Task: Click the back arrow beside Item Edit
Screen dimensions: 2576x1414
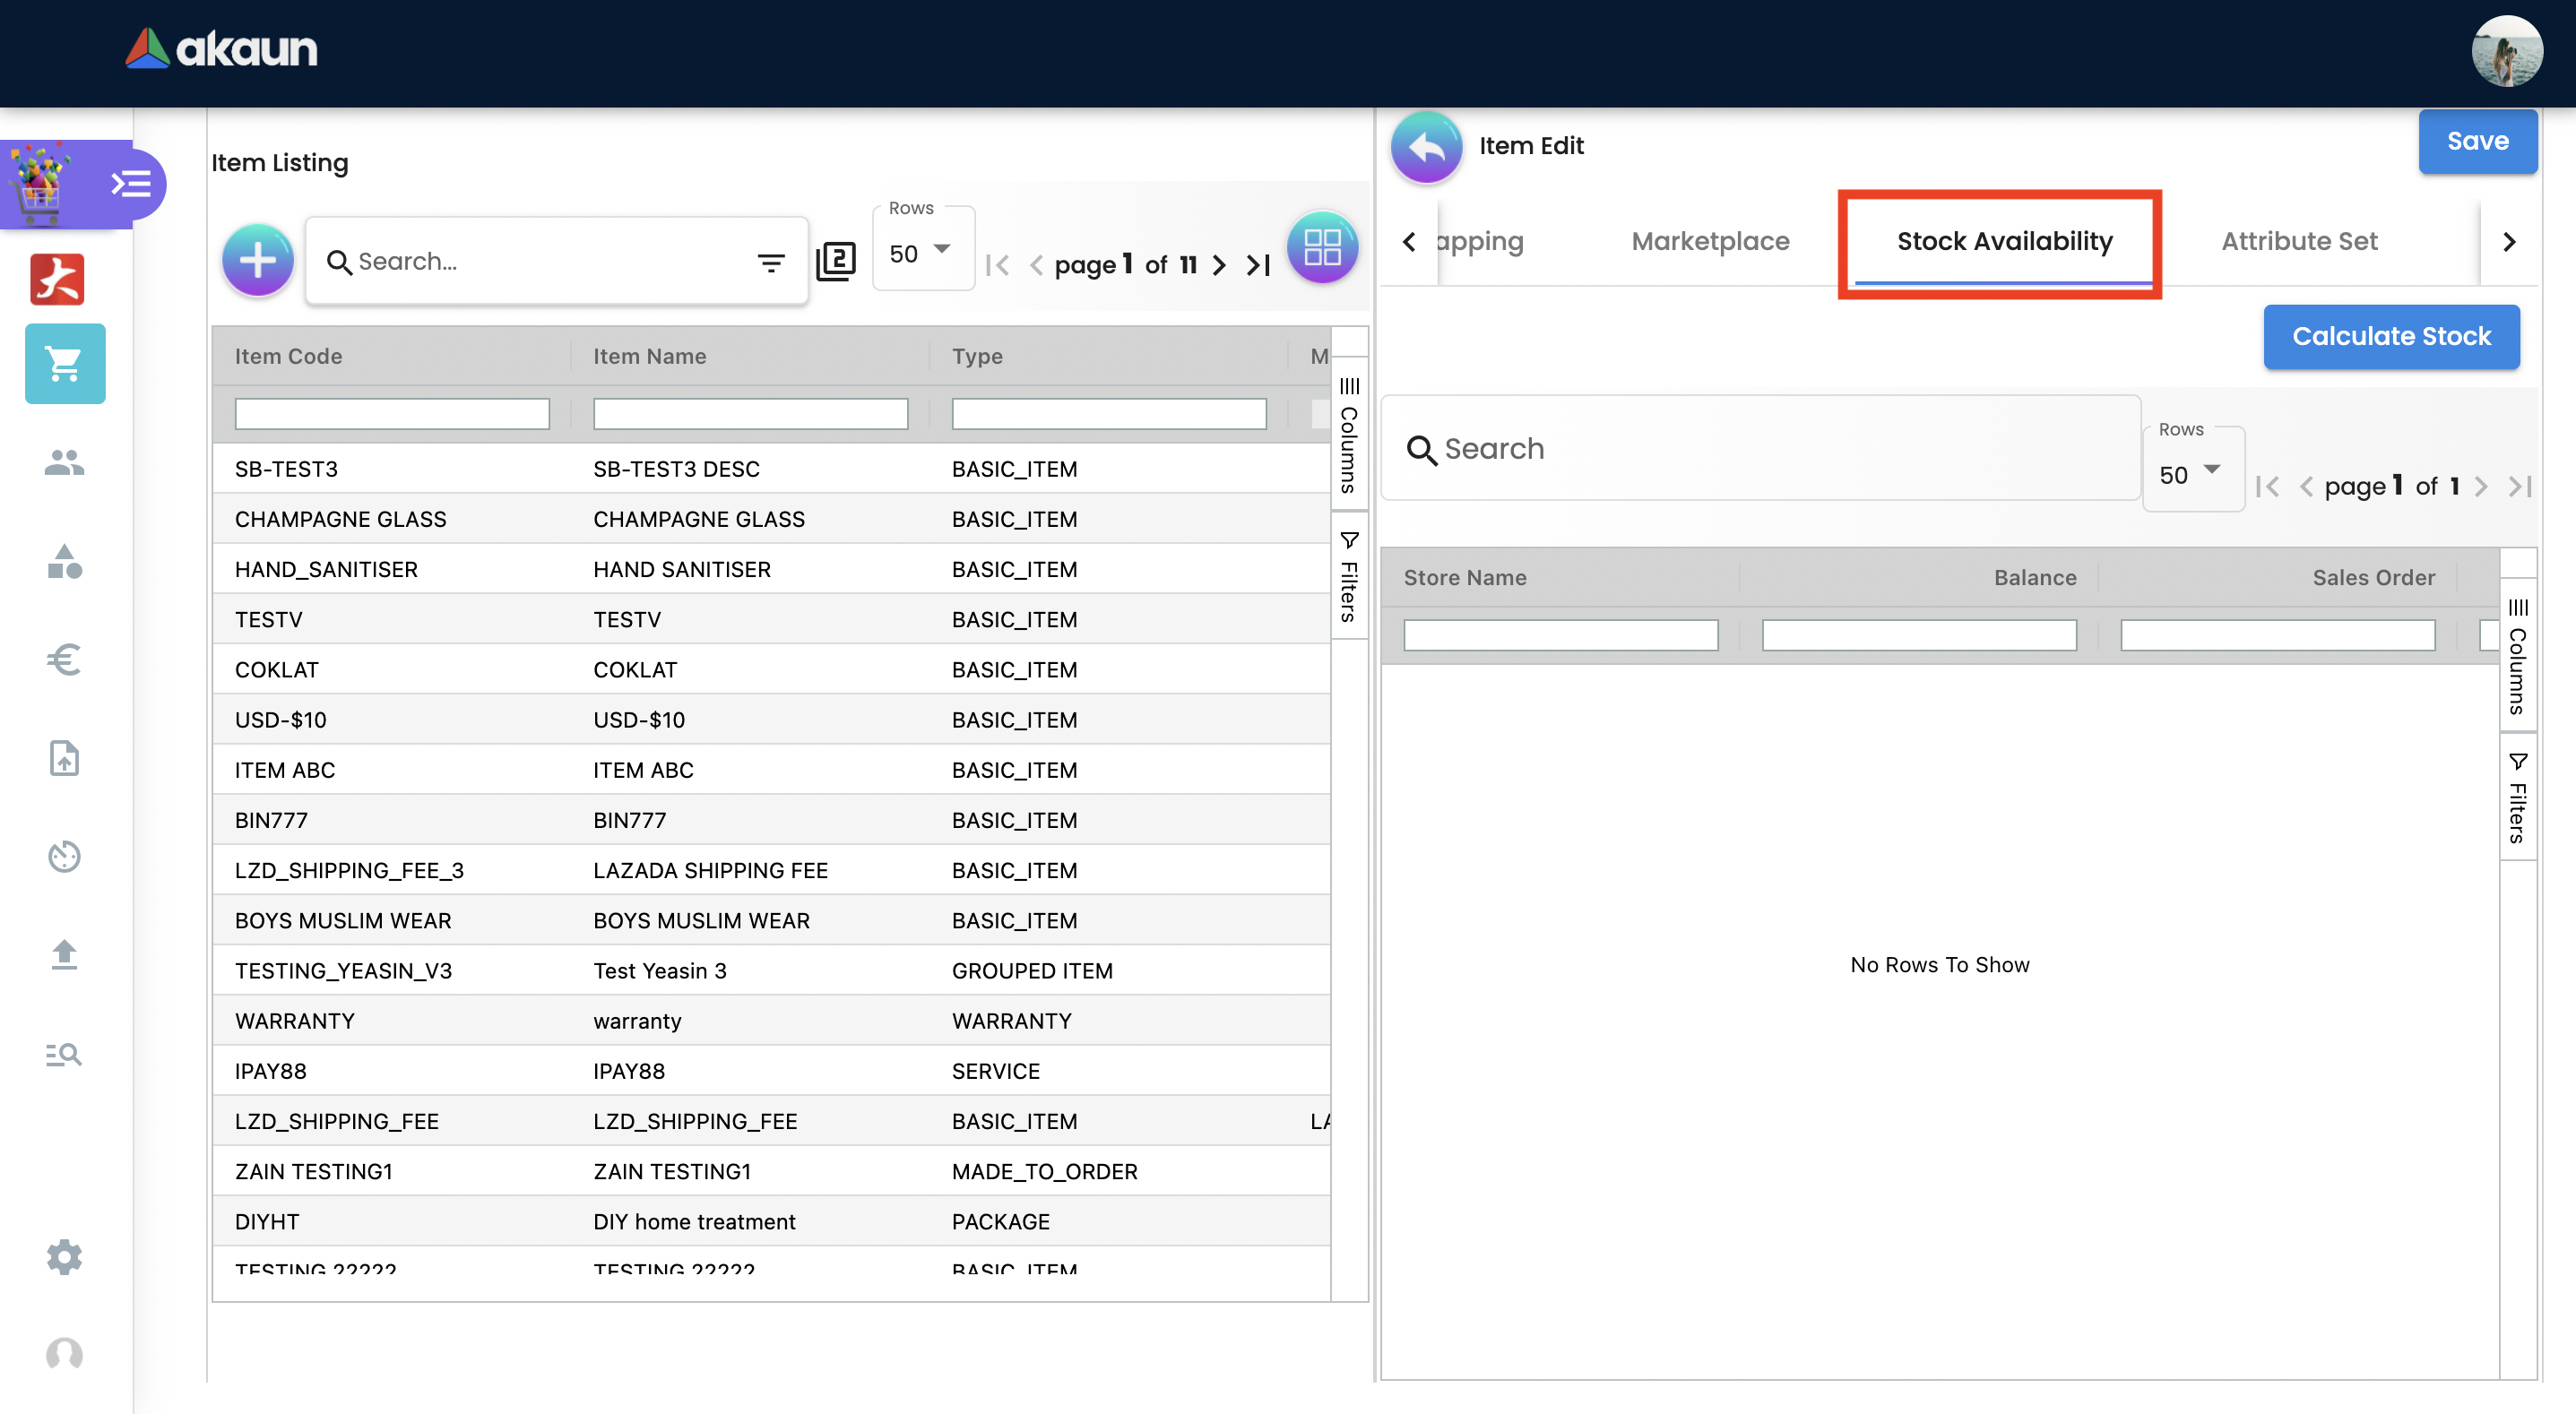Action: coord(1426,147)
